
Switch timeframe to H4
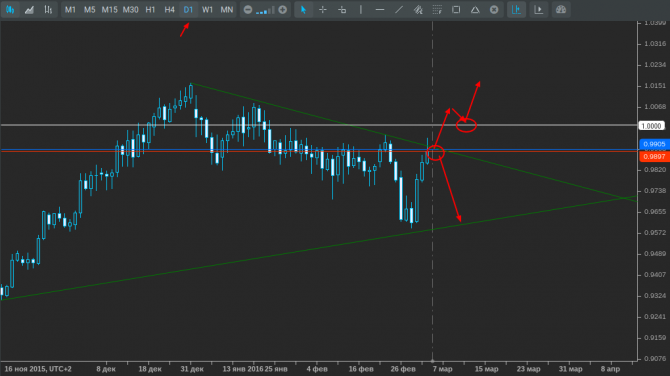(169, 9)
